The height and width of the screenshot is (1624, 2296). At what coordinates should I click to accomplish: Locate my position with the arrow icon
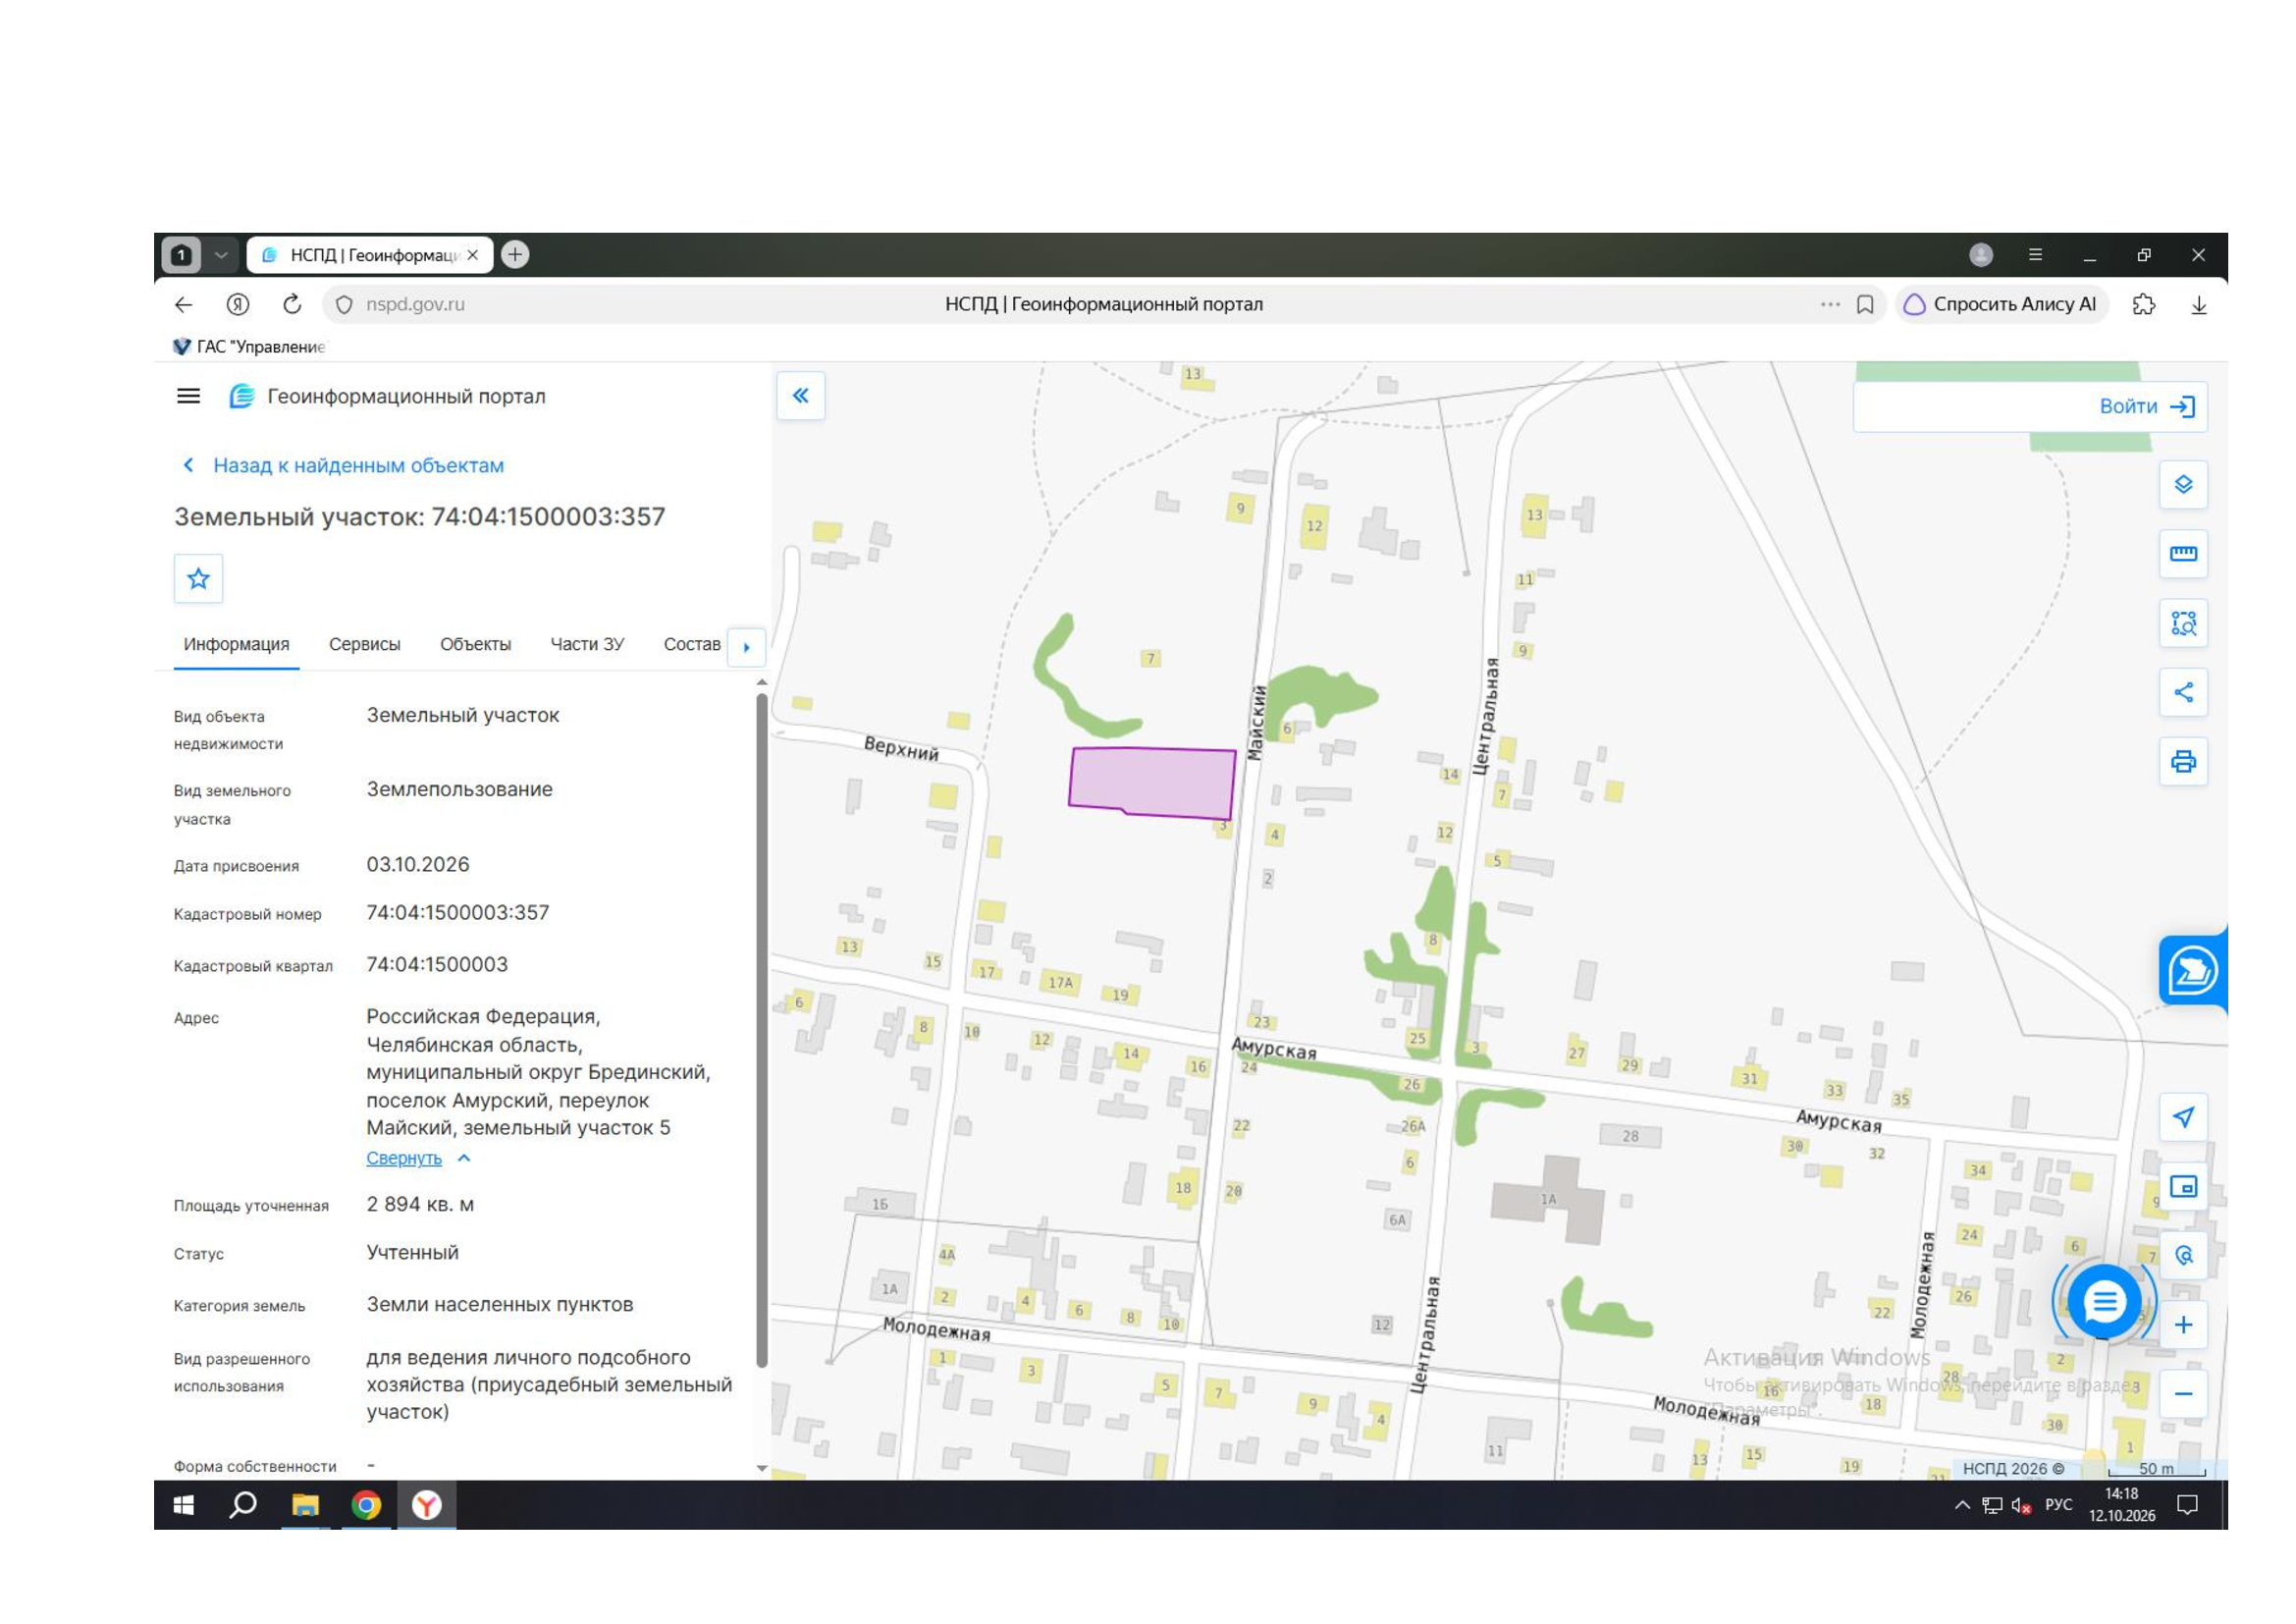[x=2183, y=1117]
